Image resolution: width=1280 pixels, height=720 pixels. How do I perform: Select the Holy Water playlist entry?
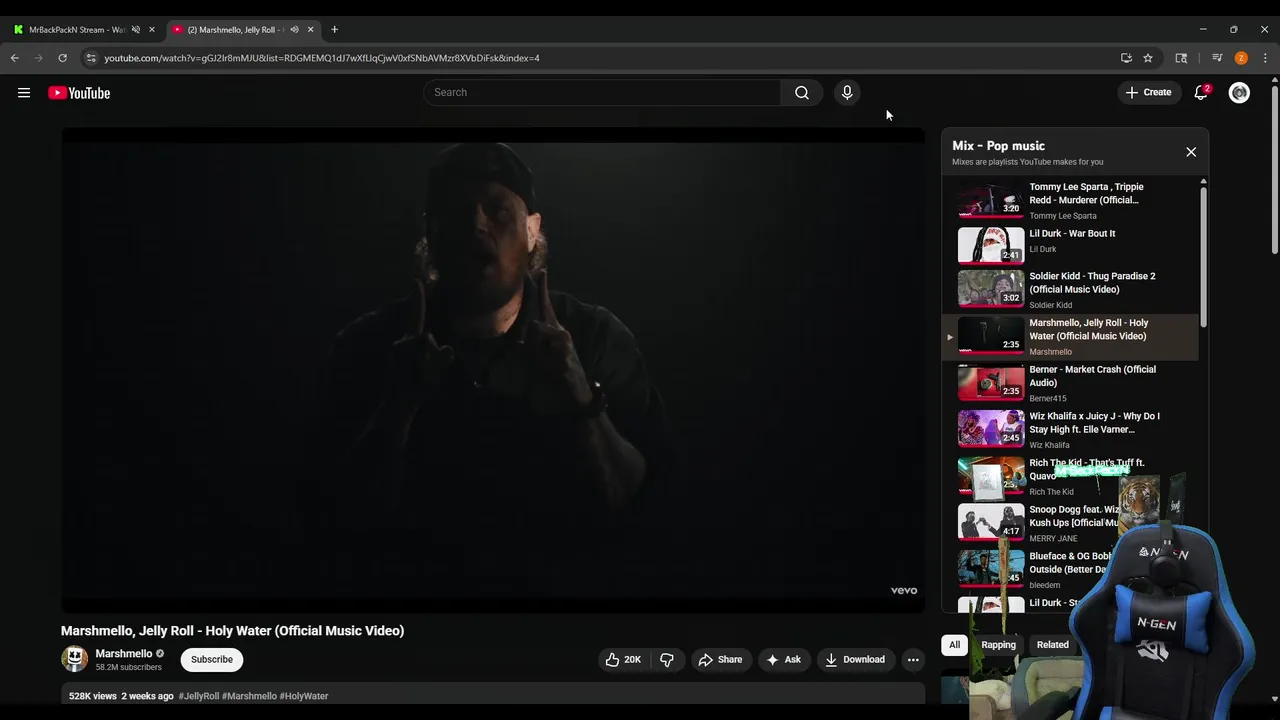(1070, 337)
